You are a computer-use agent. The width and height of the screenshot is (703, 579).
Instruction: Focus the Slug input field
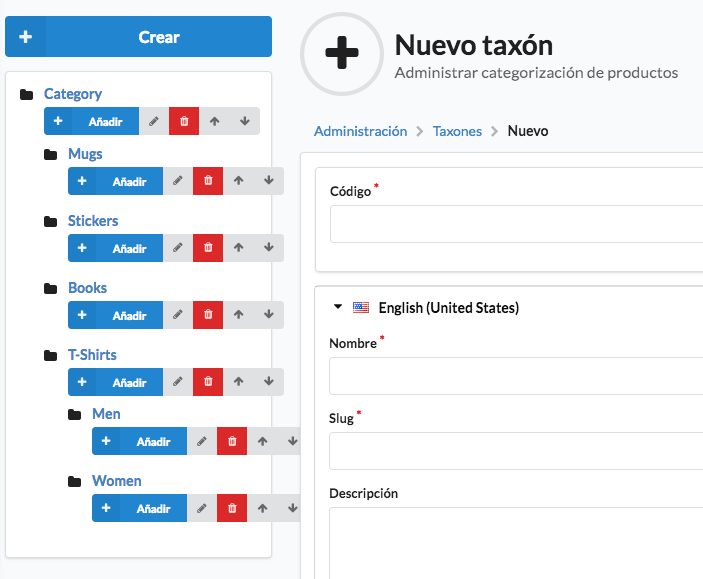(516, 451)
